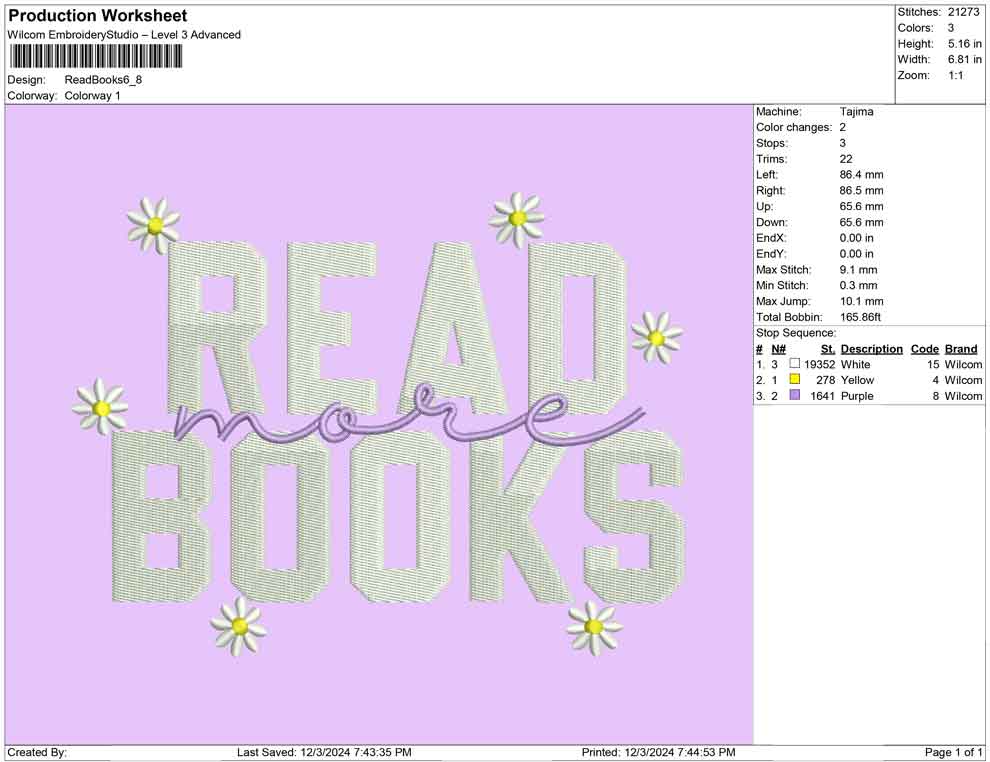Open the Description column header

[871, 349]
